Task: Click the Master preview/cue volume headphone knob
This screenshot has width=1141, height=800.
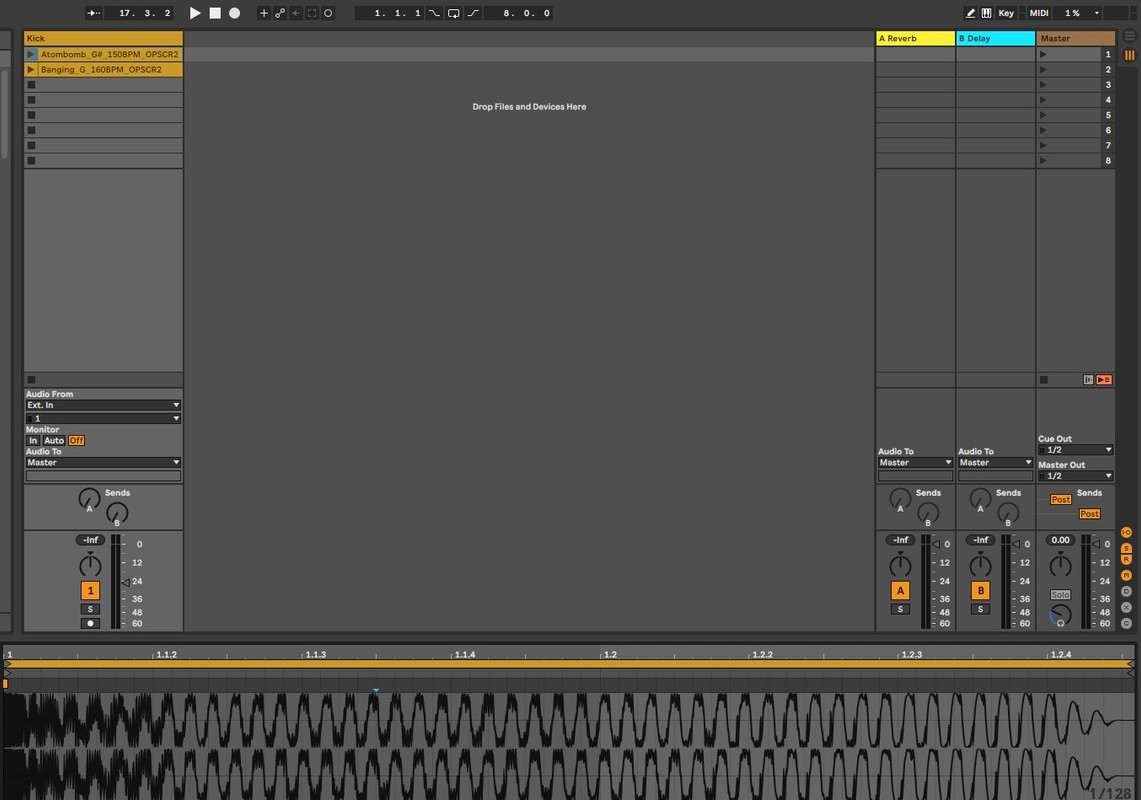Action: click(x=1060, y=616)
